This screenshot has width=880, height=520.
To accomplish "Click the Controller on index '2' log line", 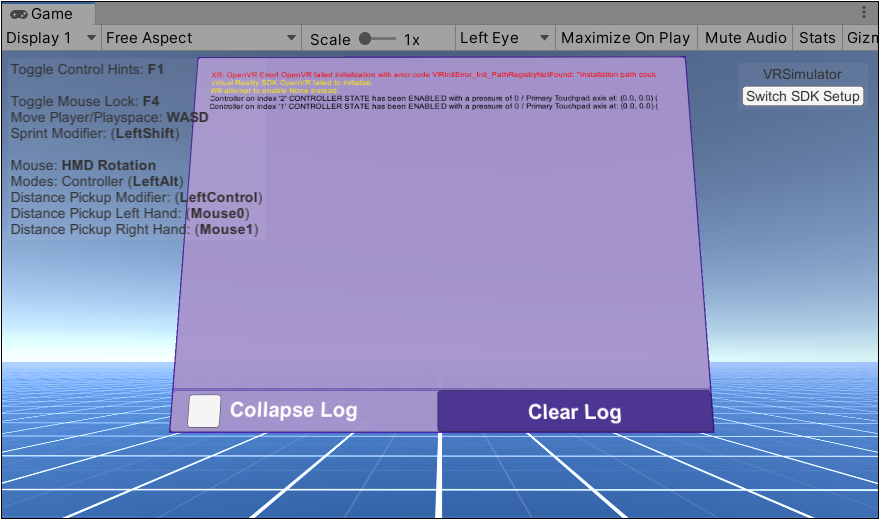I will click(x=434, y=98).
